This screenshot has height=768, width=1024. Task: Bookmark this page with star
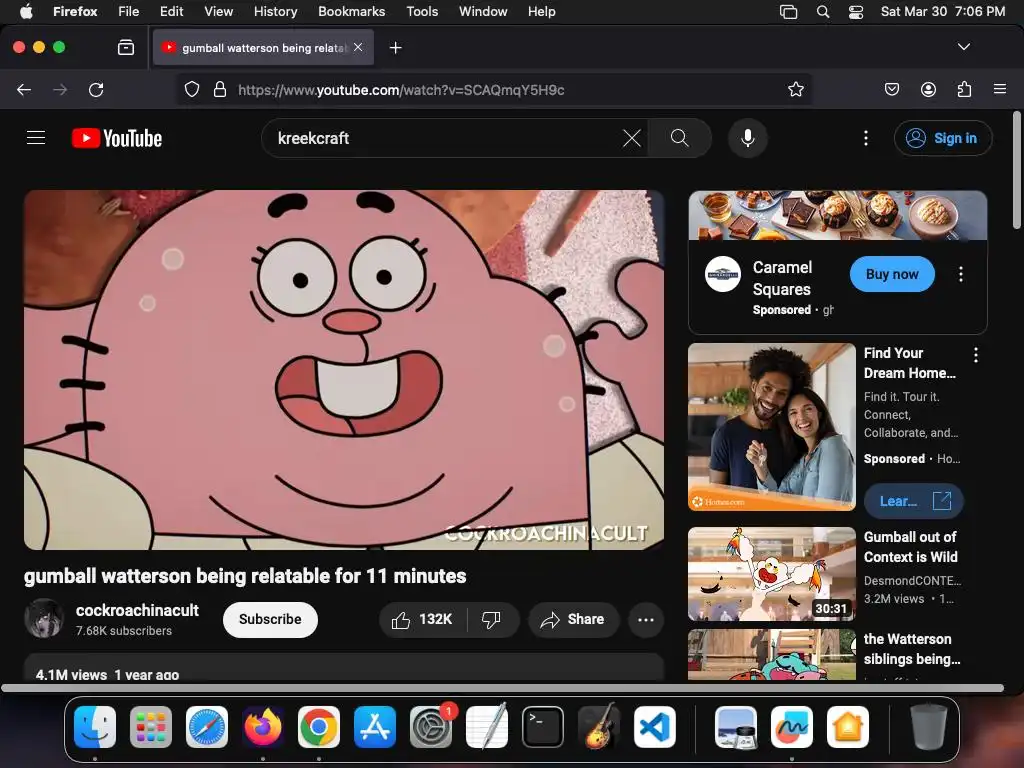pyautogui.click(x=795, y=89)
